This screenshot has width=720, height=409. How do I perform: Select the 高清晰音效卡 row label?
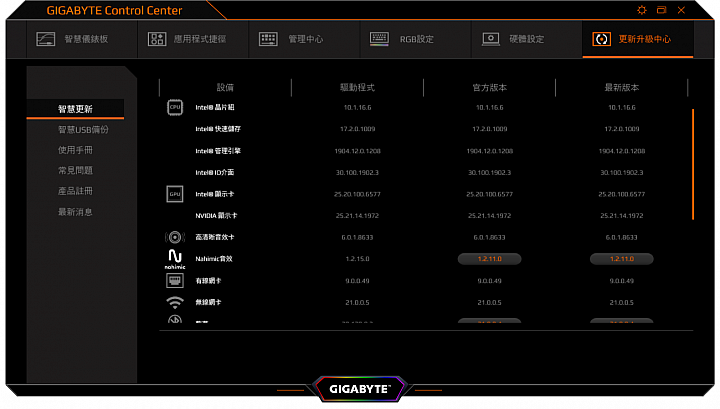215,237
